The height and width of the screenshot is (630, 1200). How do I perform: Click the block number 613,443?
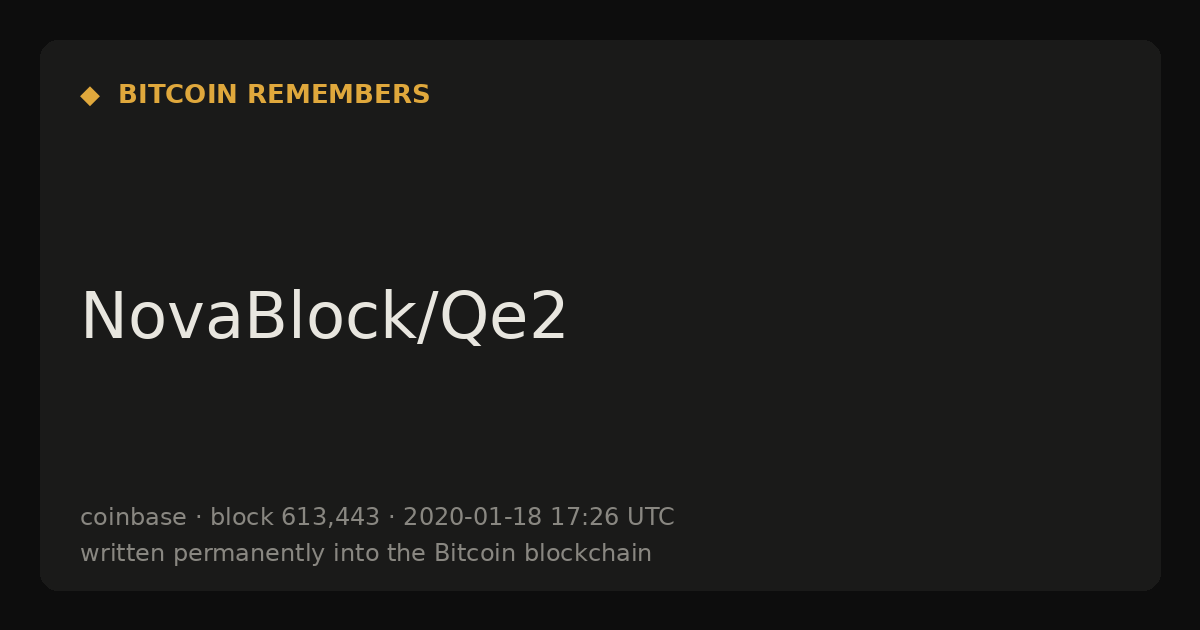coord(330,517)
